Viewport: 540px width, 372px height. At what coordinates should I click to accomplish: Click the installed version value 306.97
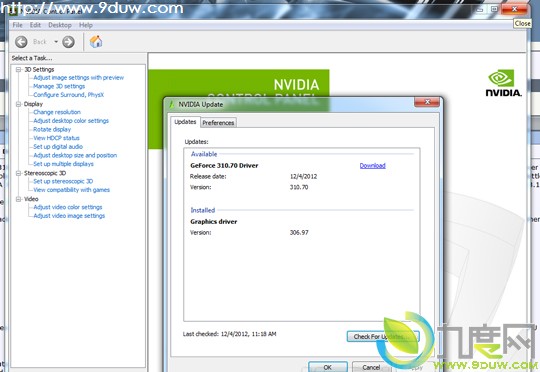coord(299,233)
